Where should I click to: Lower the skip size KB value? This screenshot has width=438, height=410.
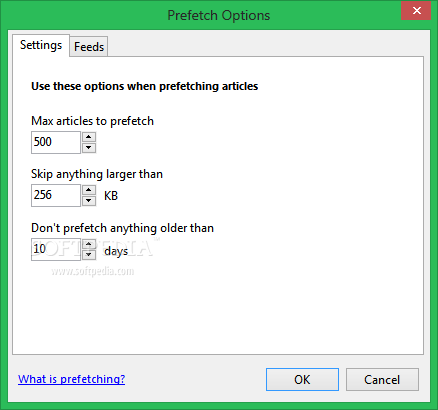point(89,201)
